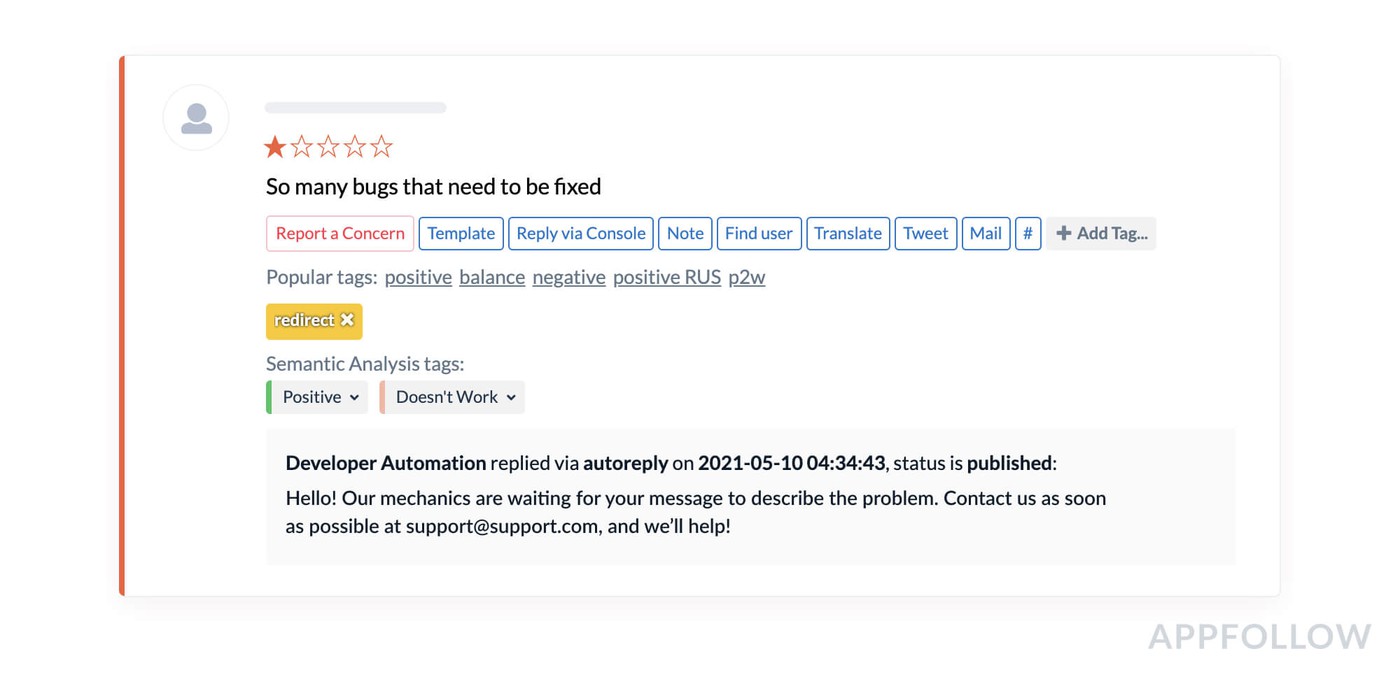Select the negative popular tag

[569, 277]
